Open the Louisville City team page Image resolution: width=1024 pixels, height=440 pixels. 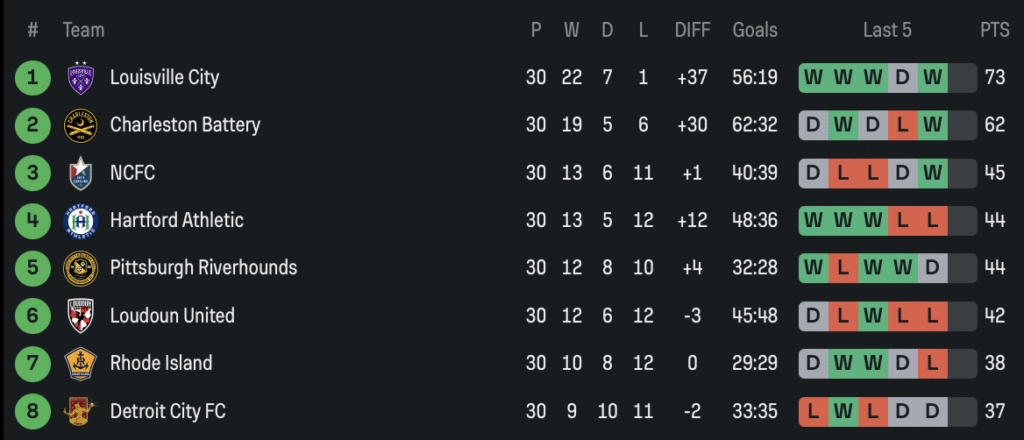(164, 78)
